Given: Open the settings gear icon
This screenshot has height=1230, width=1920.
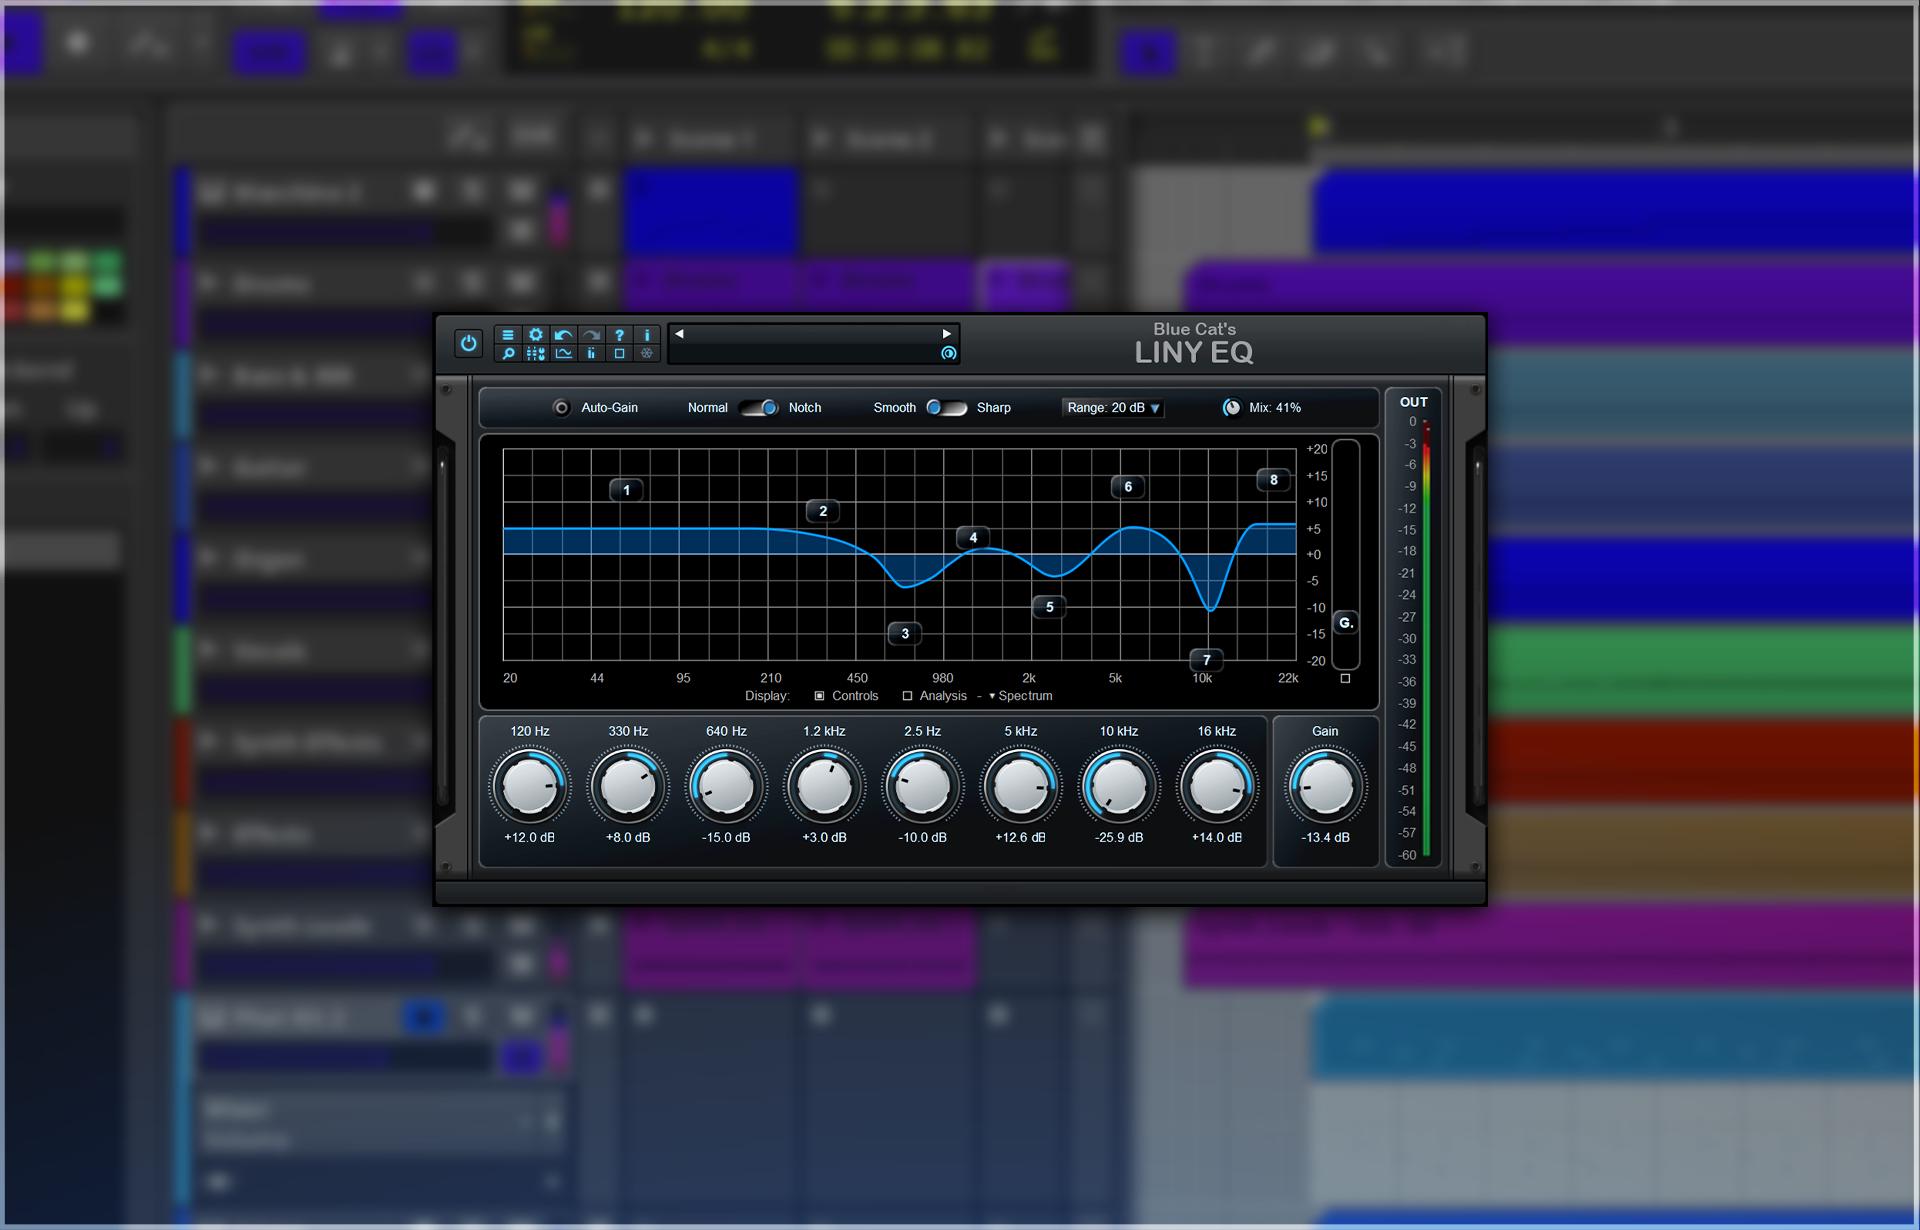Looking at the screenshot, I should tap(536, 335).
